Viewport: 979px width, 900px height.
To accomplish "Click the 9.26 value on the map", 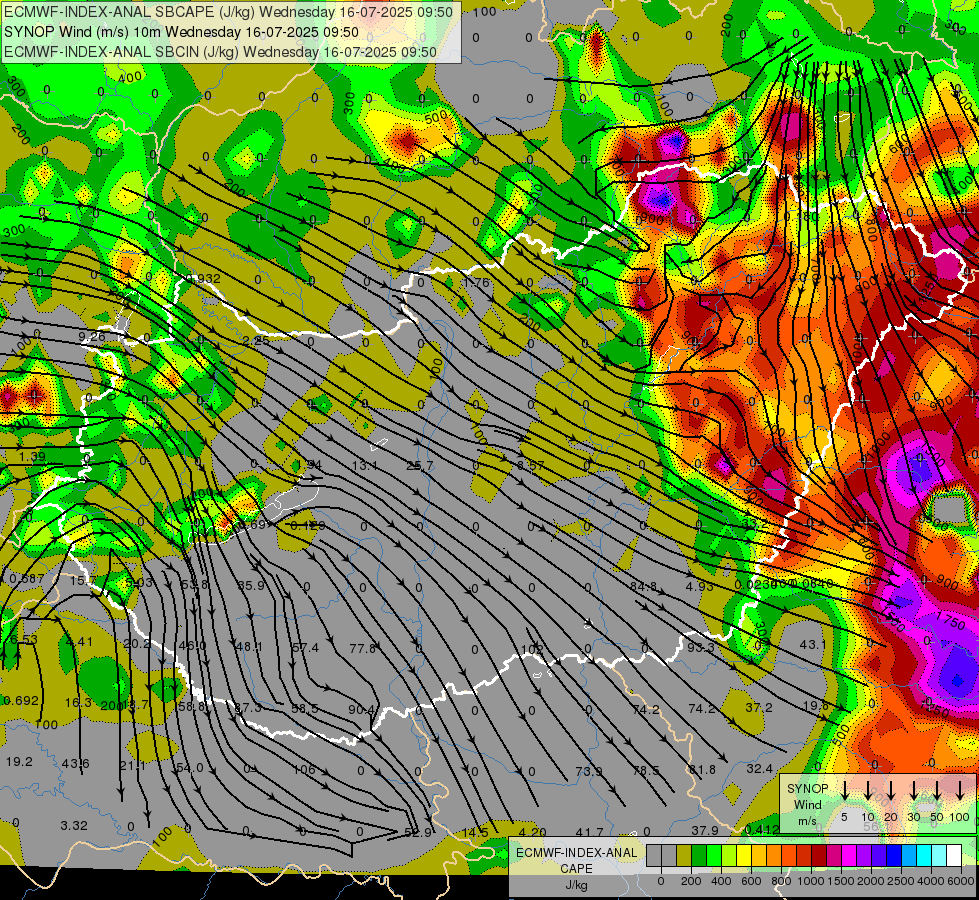I will pos(92,337).
